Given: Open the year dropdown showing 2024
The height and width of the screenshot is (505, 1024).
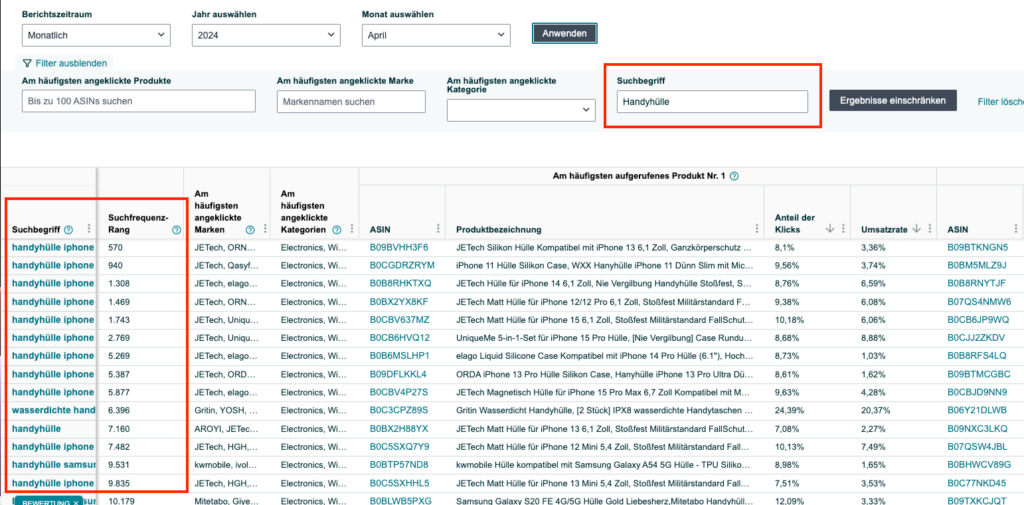Looking at the screenshot, I should point(266,35).
